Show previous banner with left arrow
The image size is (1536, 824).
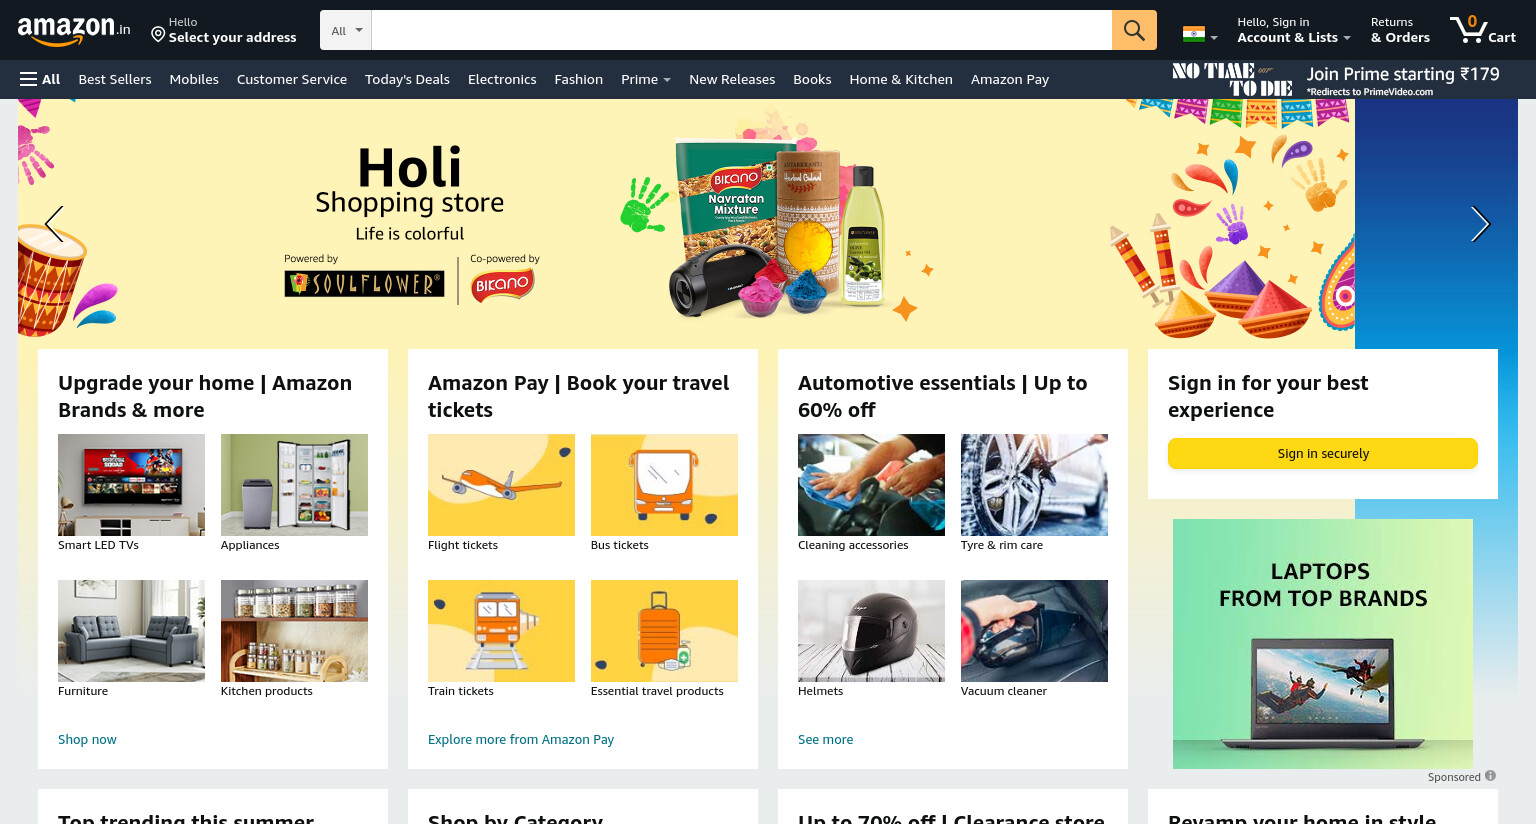(55, 224)
